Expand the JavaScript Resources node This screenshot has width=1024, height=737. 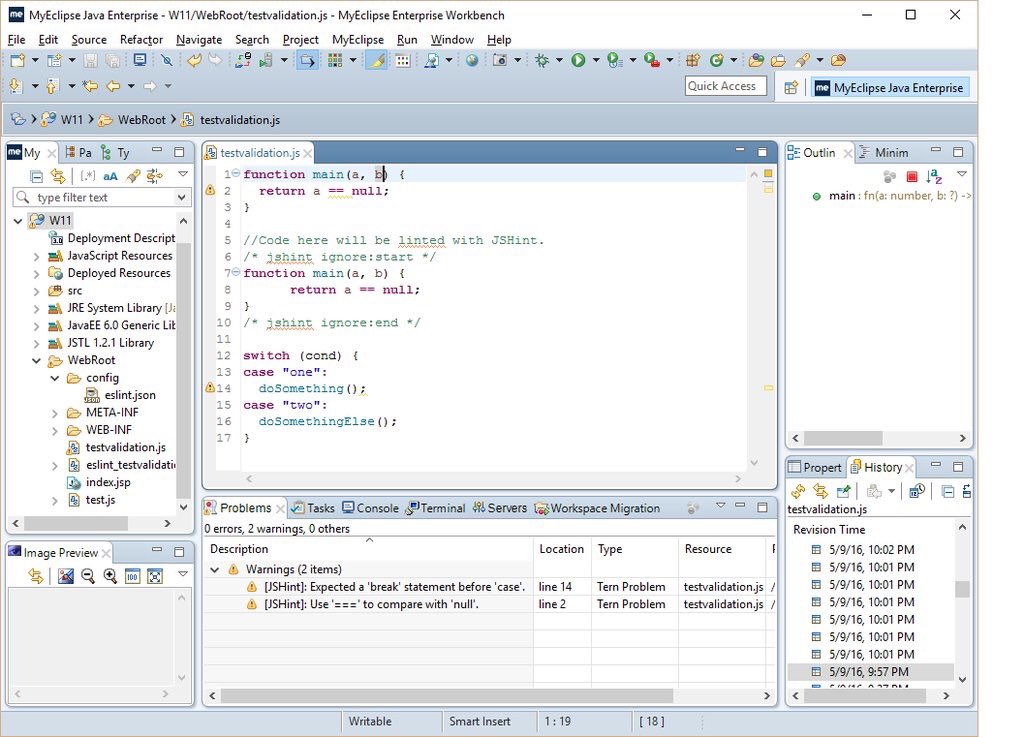click(37, 256)
